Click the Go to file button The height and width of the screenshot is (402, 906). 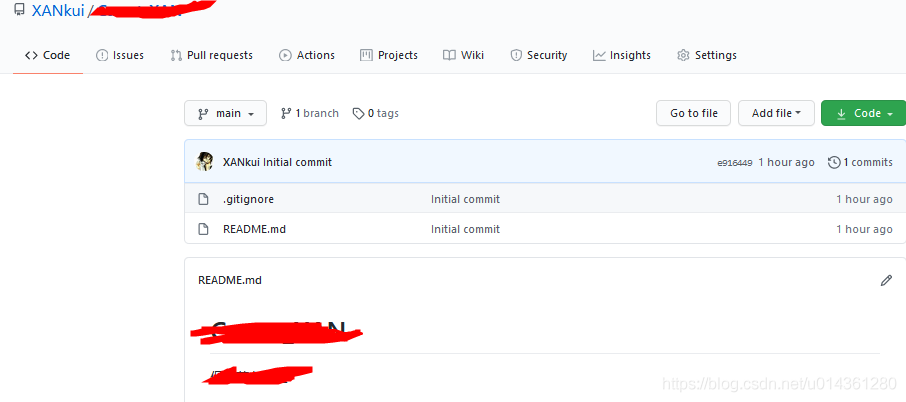pos(693,113)
